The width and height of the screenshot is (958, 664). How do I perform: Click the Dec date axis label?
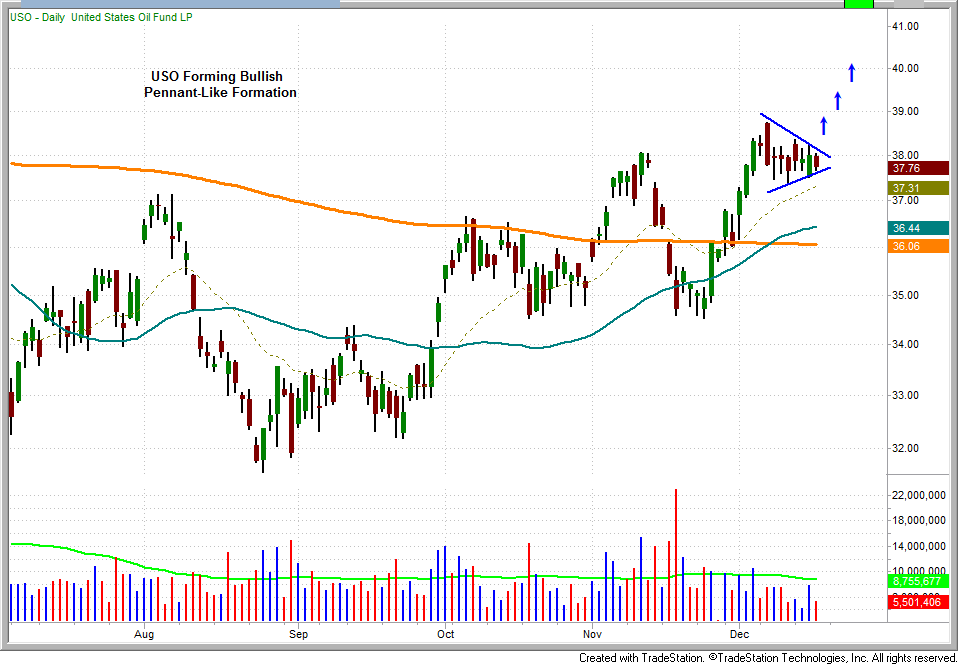click(x=739, y=634)
